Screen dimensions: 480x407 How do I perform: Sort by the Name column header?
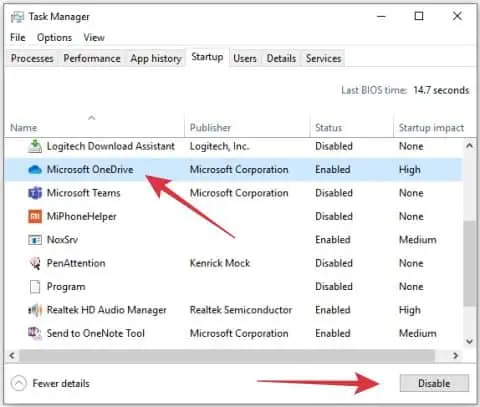pos(23,128)
